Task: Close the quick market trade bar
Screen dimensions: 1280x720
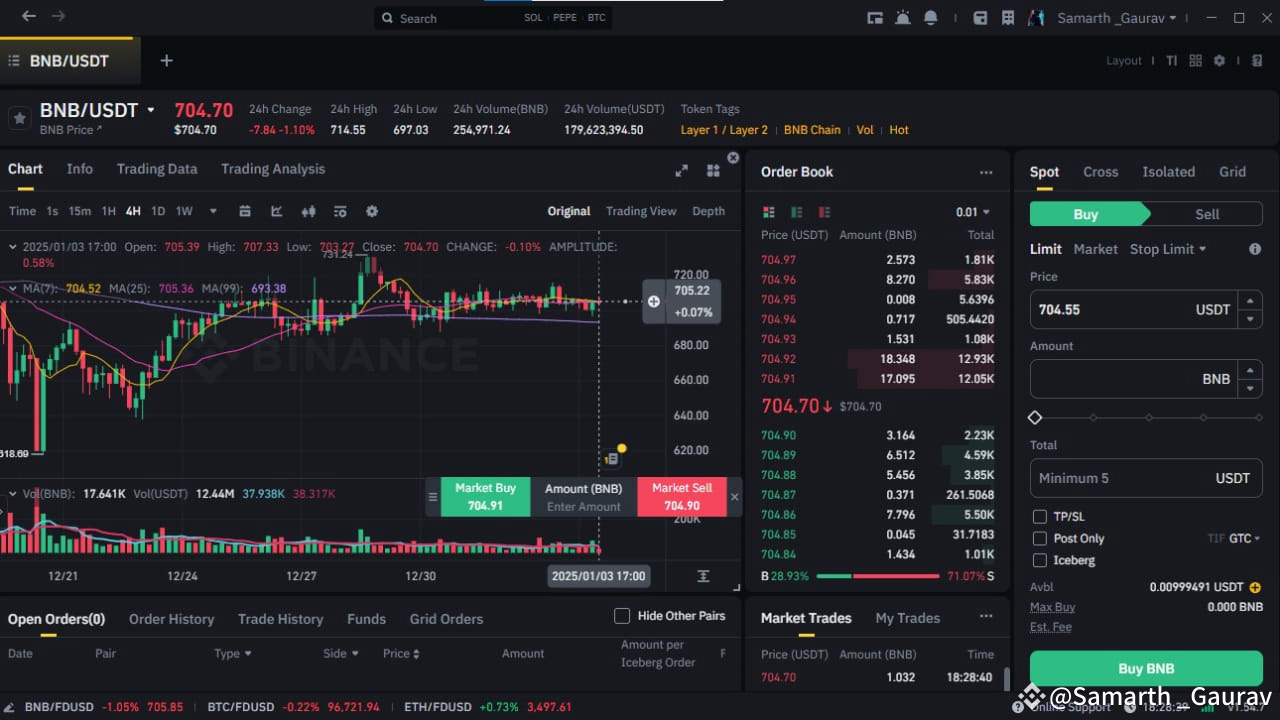Action: 735,497
